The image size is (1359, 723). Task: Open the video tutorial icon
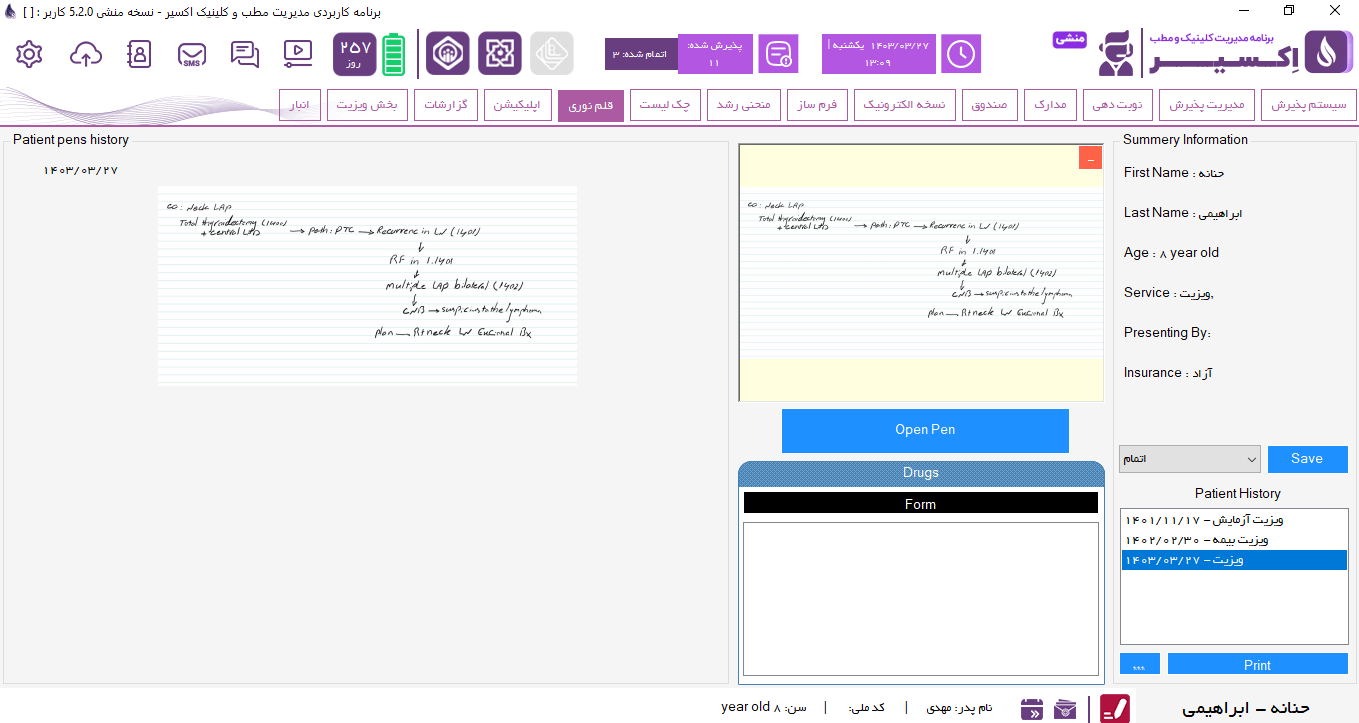(298, 52)
